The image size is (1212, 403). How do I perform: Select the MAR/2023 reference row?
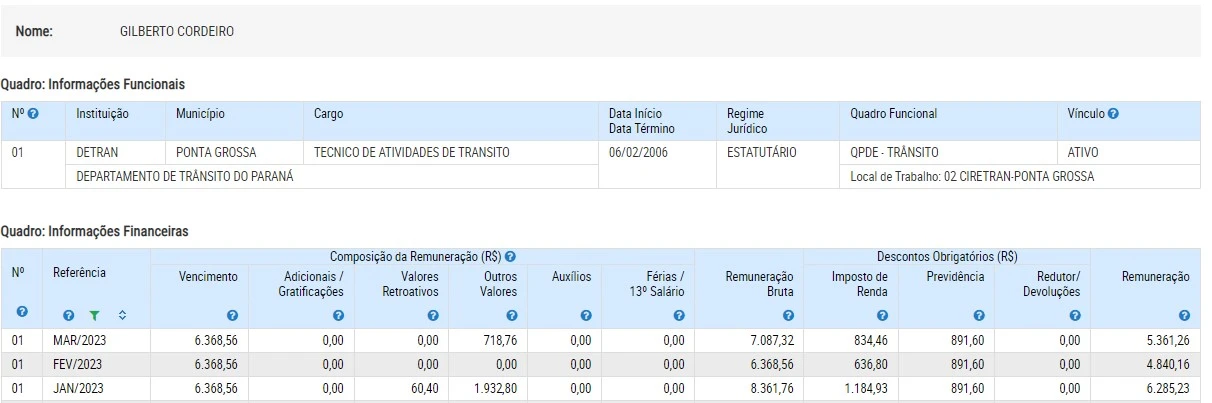click(78, 341)
